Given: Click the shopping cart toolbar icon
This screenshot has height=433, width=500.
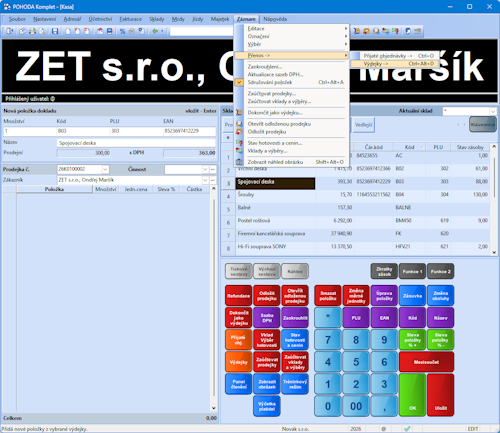Looking at the screenshot, I should (x=357, y=31).
